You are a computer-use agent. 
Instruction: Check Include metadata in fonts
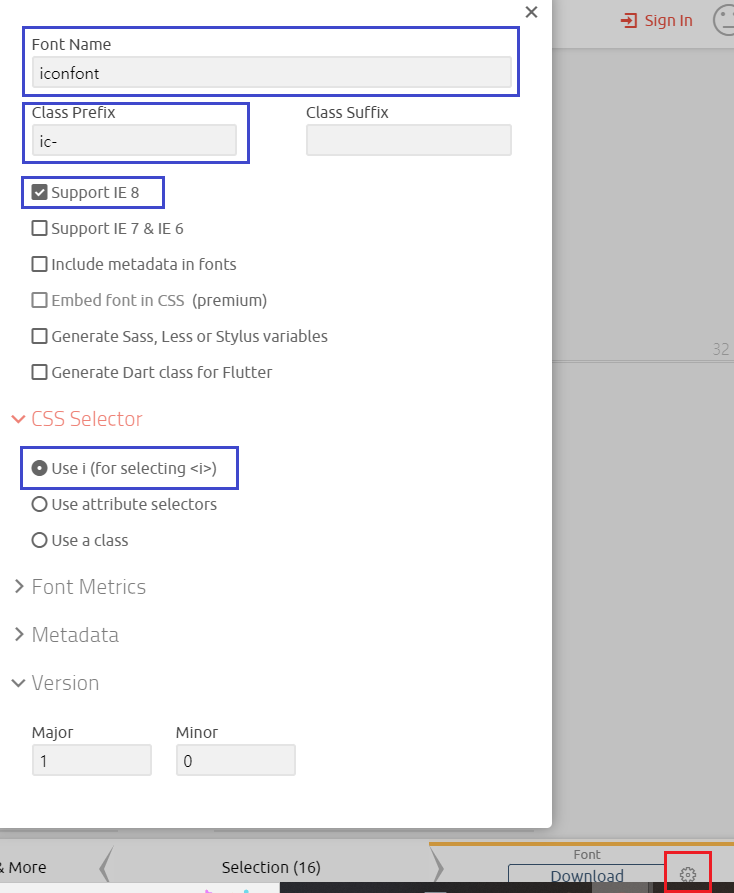(x=39, y=264)
